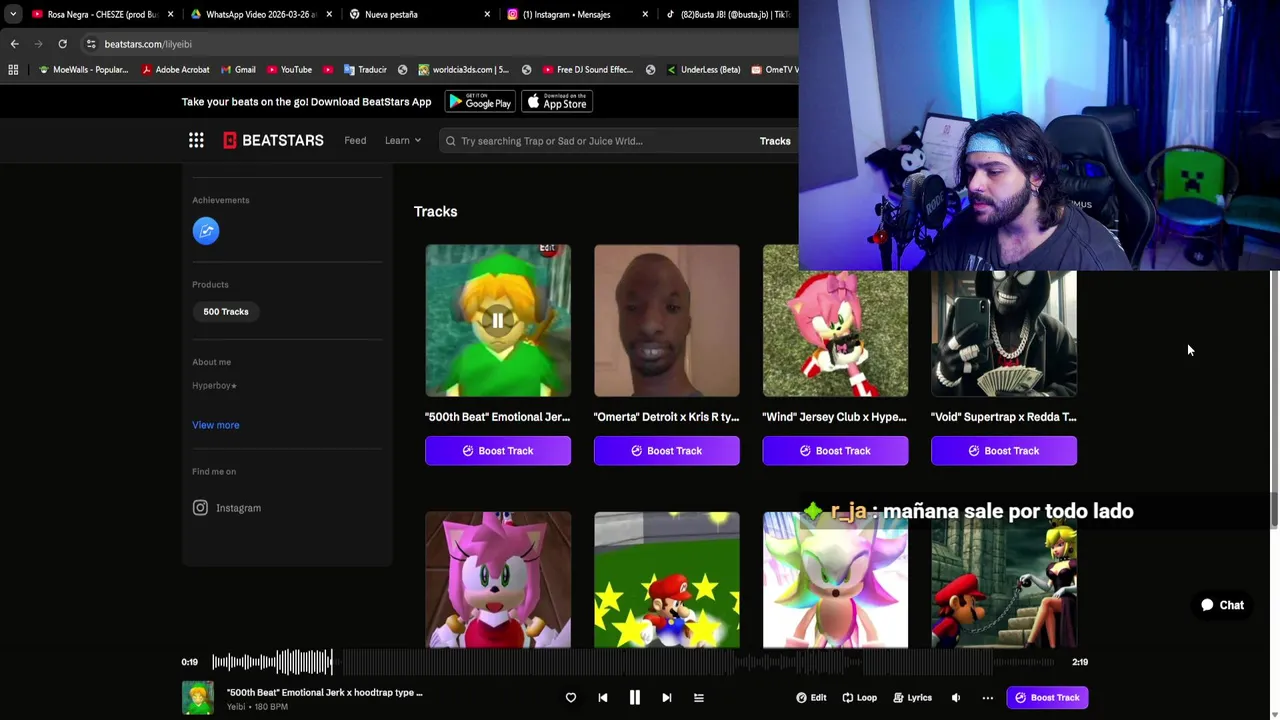Screen dimensions: 1280x720
Task: Open the Traducir bookmark
Action: (x=365, y=70)
